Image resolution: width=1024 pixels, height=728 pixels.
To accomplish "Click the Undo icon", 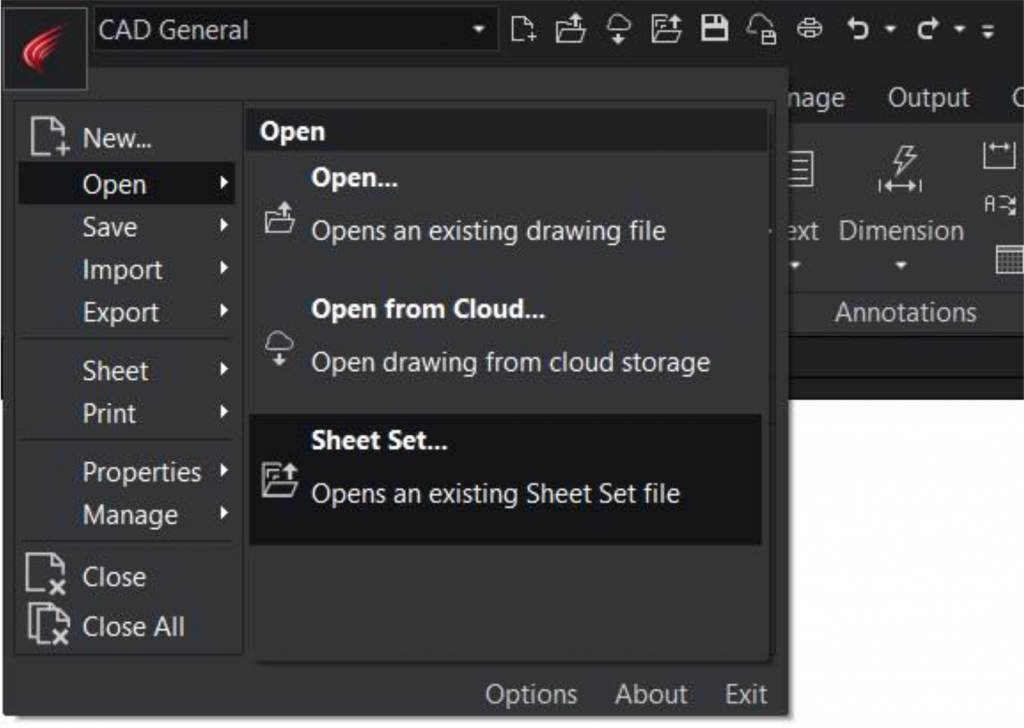I will 857,29.
